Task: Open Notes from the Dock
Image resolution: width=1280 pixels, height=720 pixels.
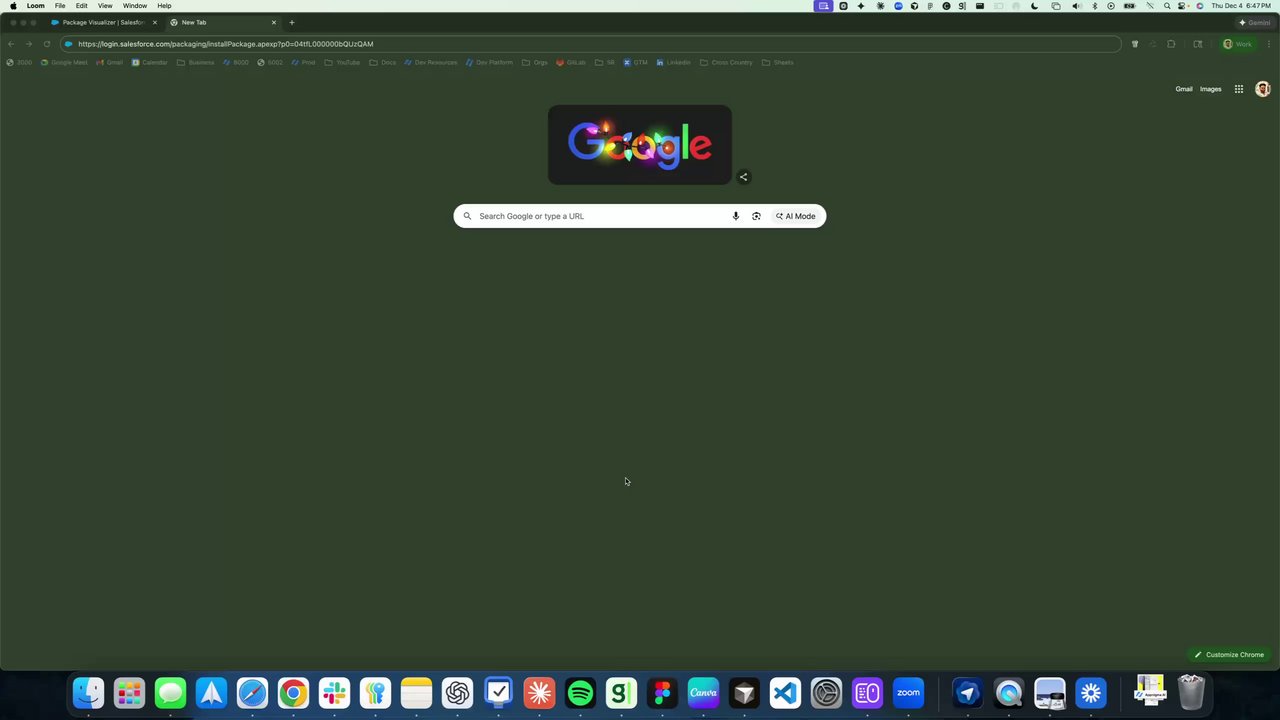Action: (416, 693)
